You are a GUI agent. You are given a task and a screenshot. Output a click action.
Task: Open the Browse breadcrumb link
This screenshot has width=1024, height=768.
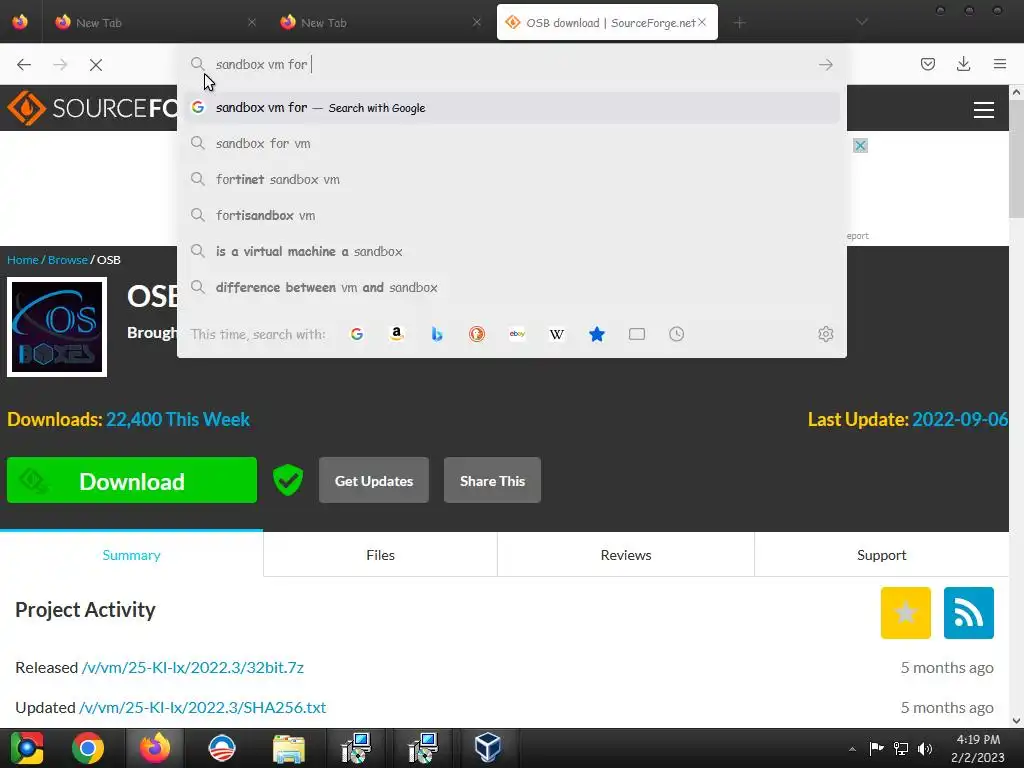68,260
